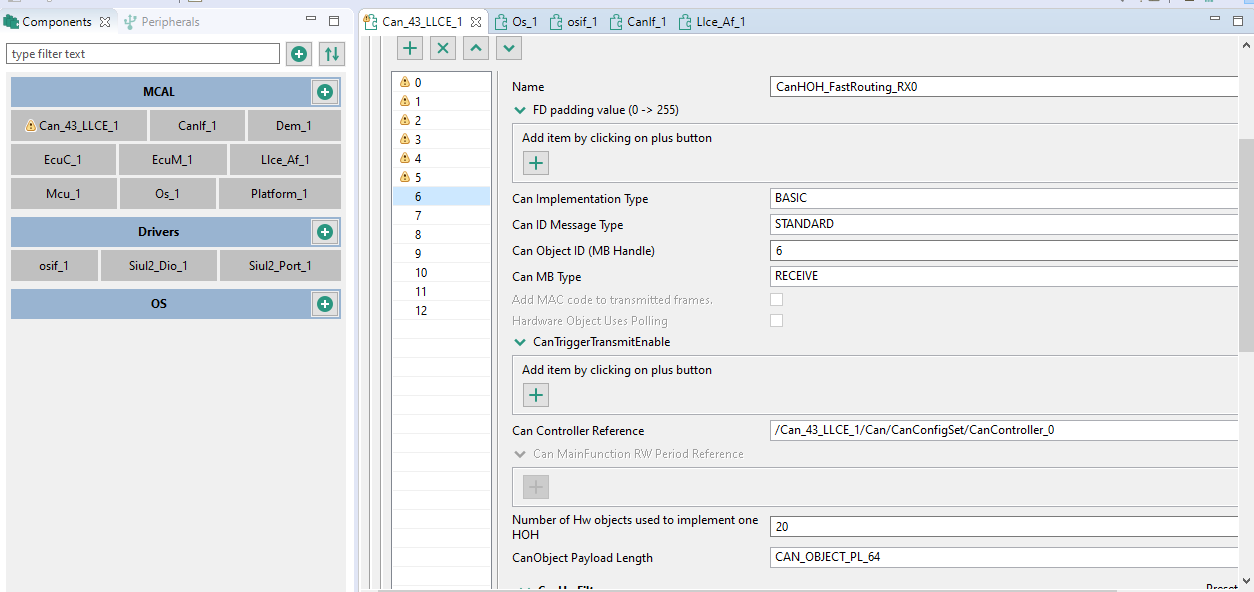Click the filter text field
Viewport: 1254px width, 592px height.
tap(143, 54)
